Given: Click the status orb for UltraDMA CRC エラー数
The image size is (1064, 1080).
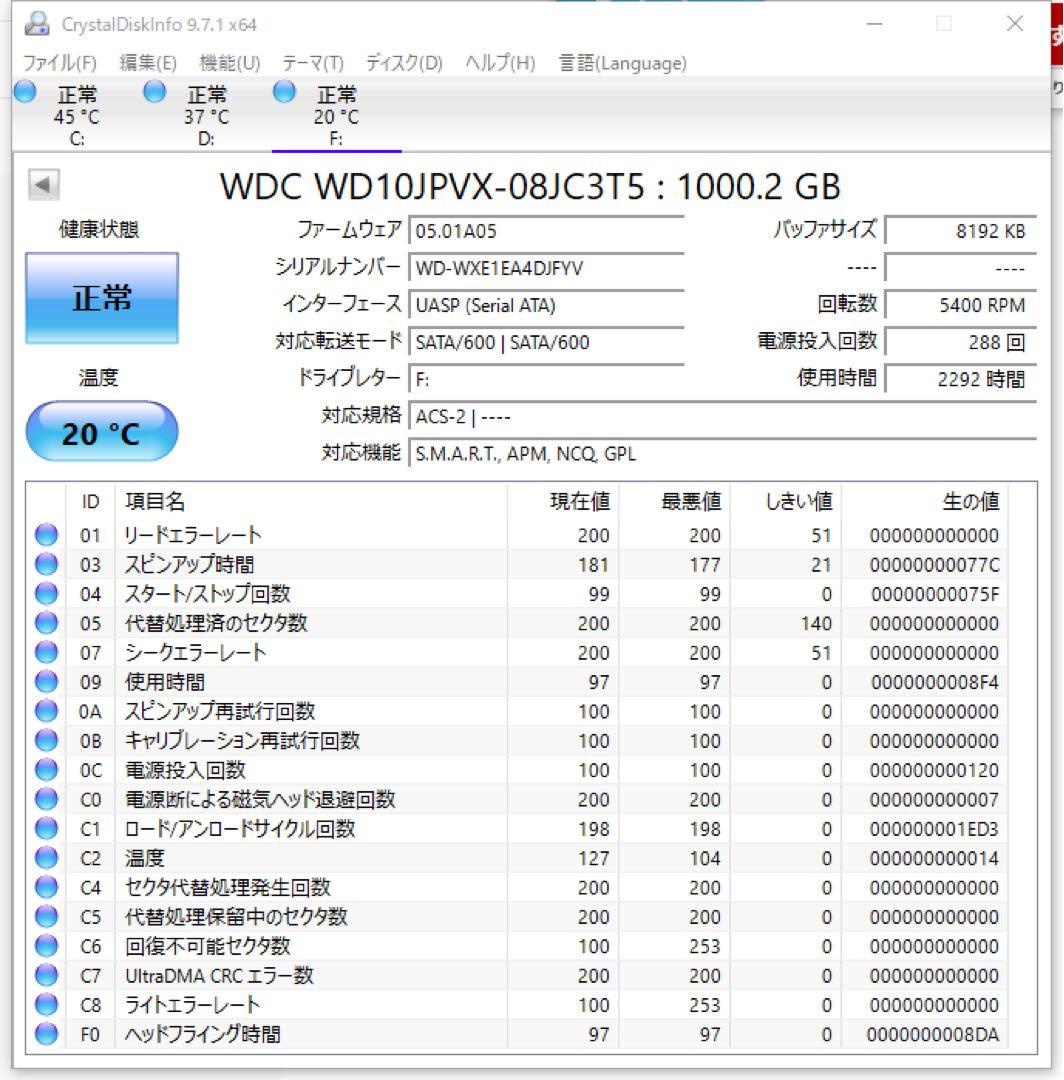Looking at the screenshot, I should (x=46, y=975).
